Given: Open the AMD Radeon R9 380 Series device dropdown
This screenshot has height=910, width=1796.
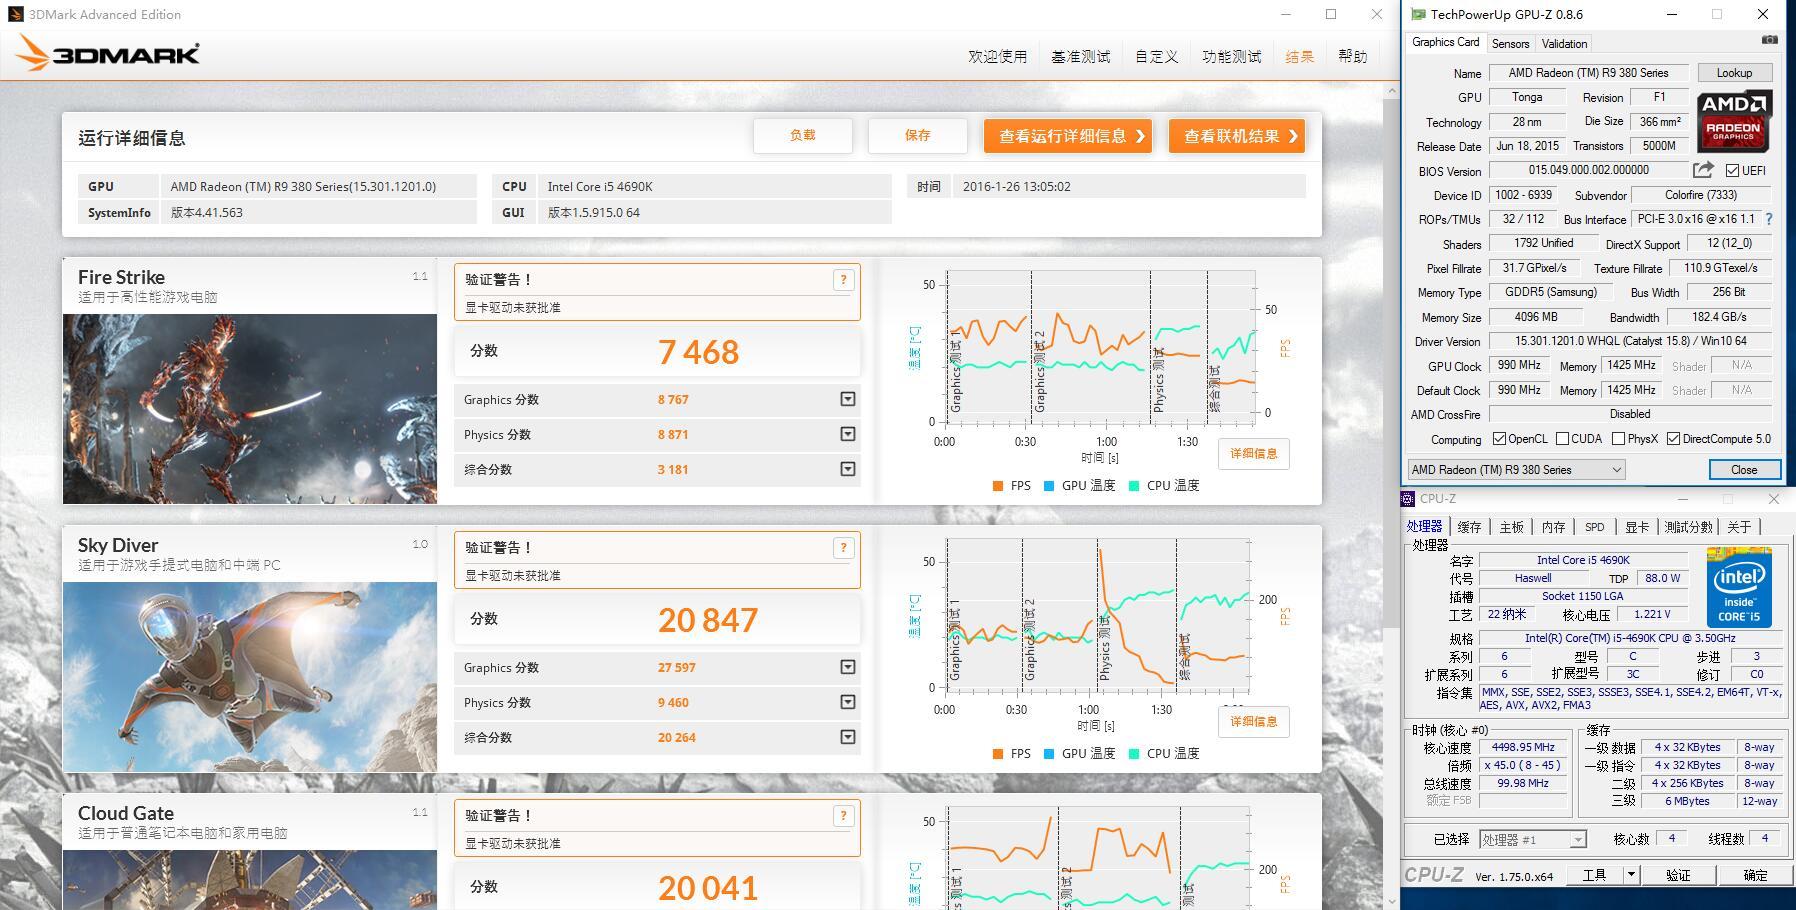Looking at the screenshot, I should 1618,469.
